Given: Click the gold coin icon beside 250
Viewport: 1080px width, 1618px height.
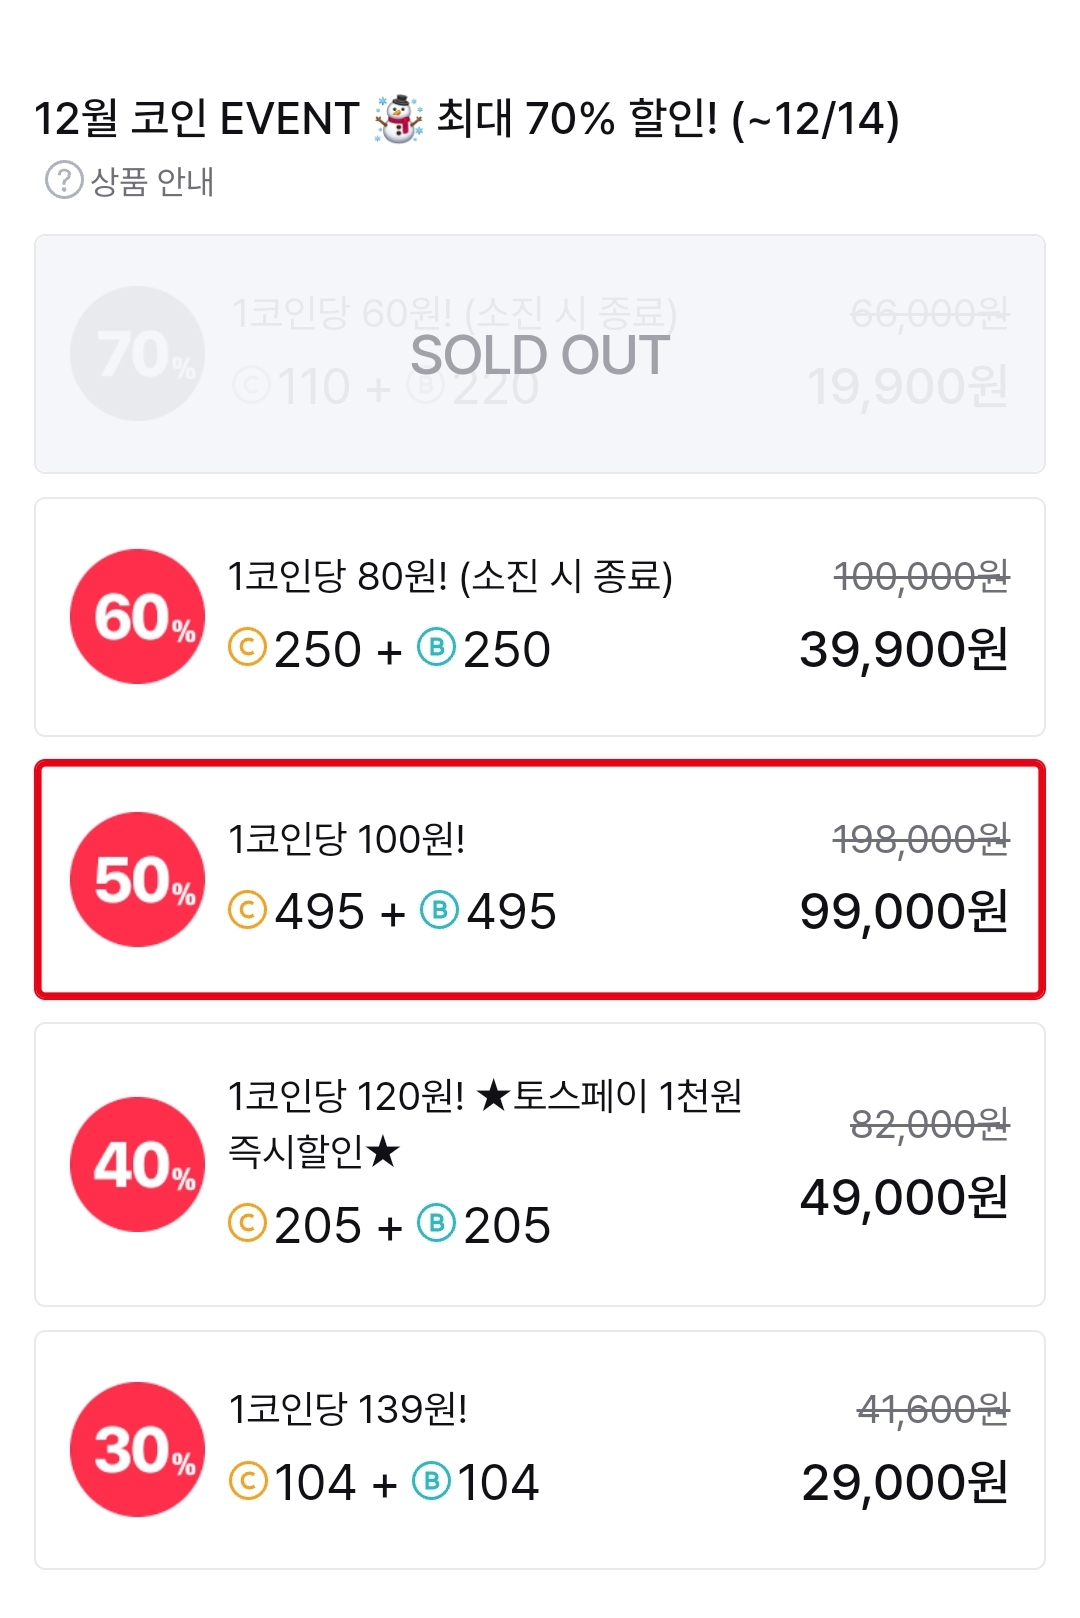Looking at the screenshot, I should coord(247,648).
